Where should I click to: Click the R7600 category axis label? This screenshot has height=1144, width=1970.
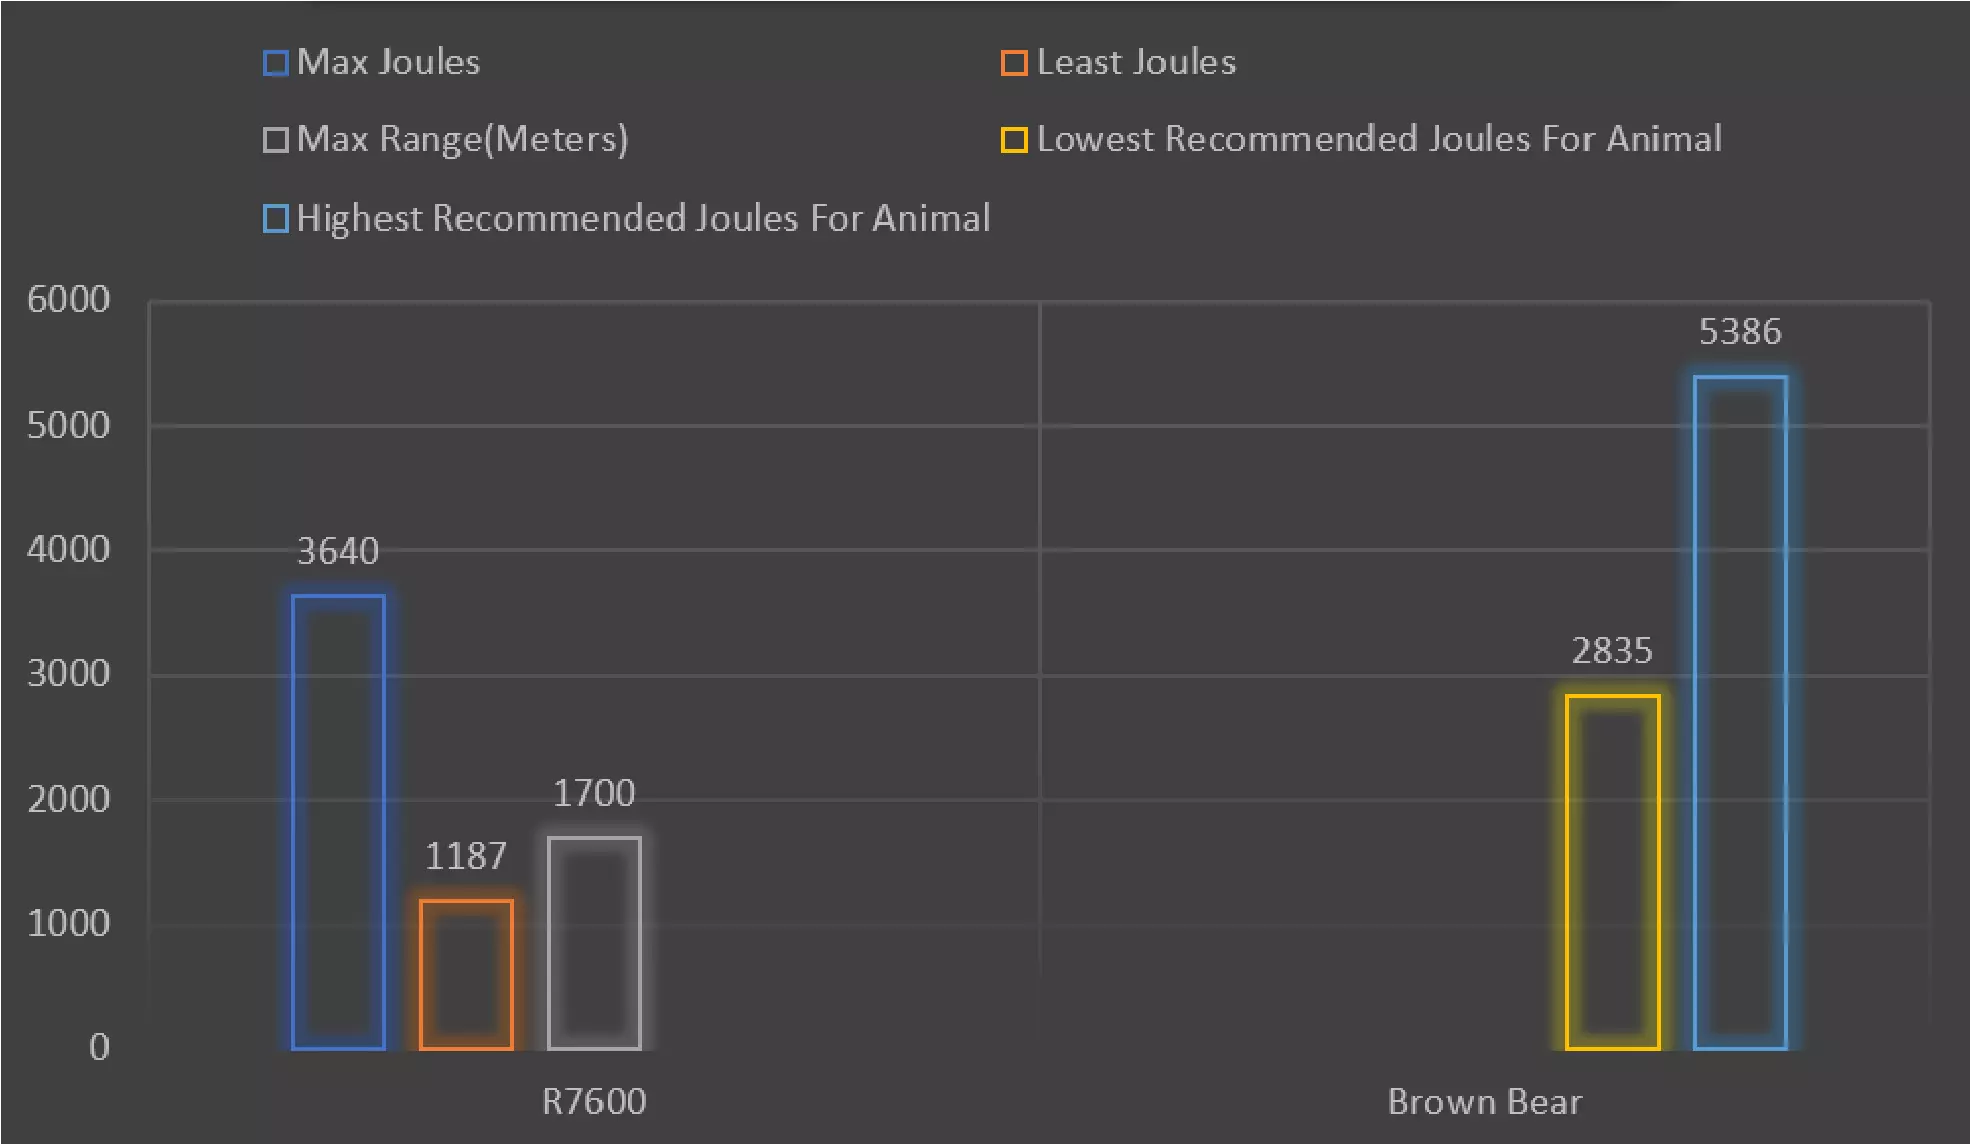tap(594, 1101)
